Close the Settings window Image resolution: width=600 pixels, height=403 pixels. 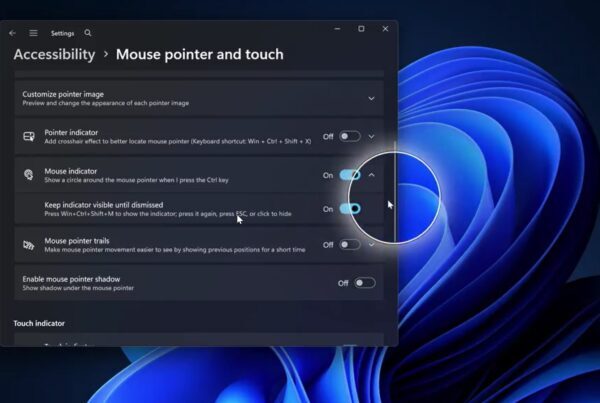(x=385, y=29)
